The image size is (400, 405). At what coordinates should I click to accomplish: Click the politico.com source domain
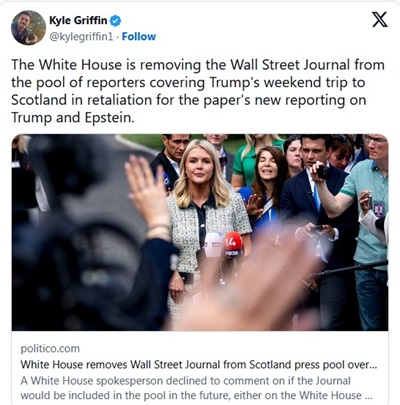50,349
